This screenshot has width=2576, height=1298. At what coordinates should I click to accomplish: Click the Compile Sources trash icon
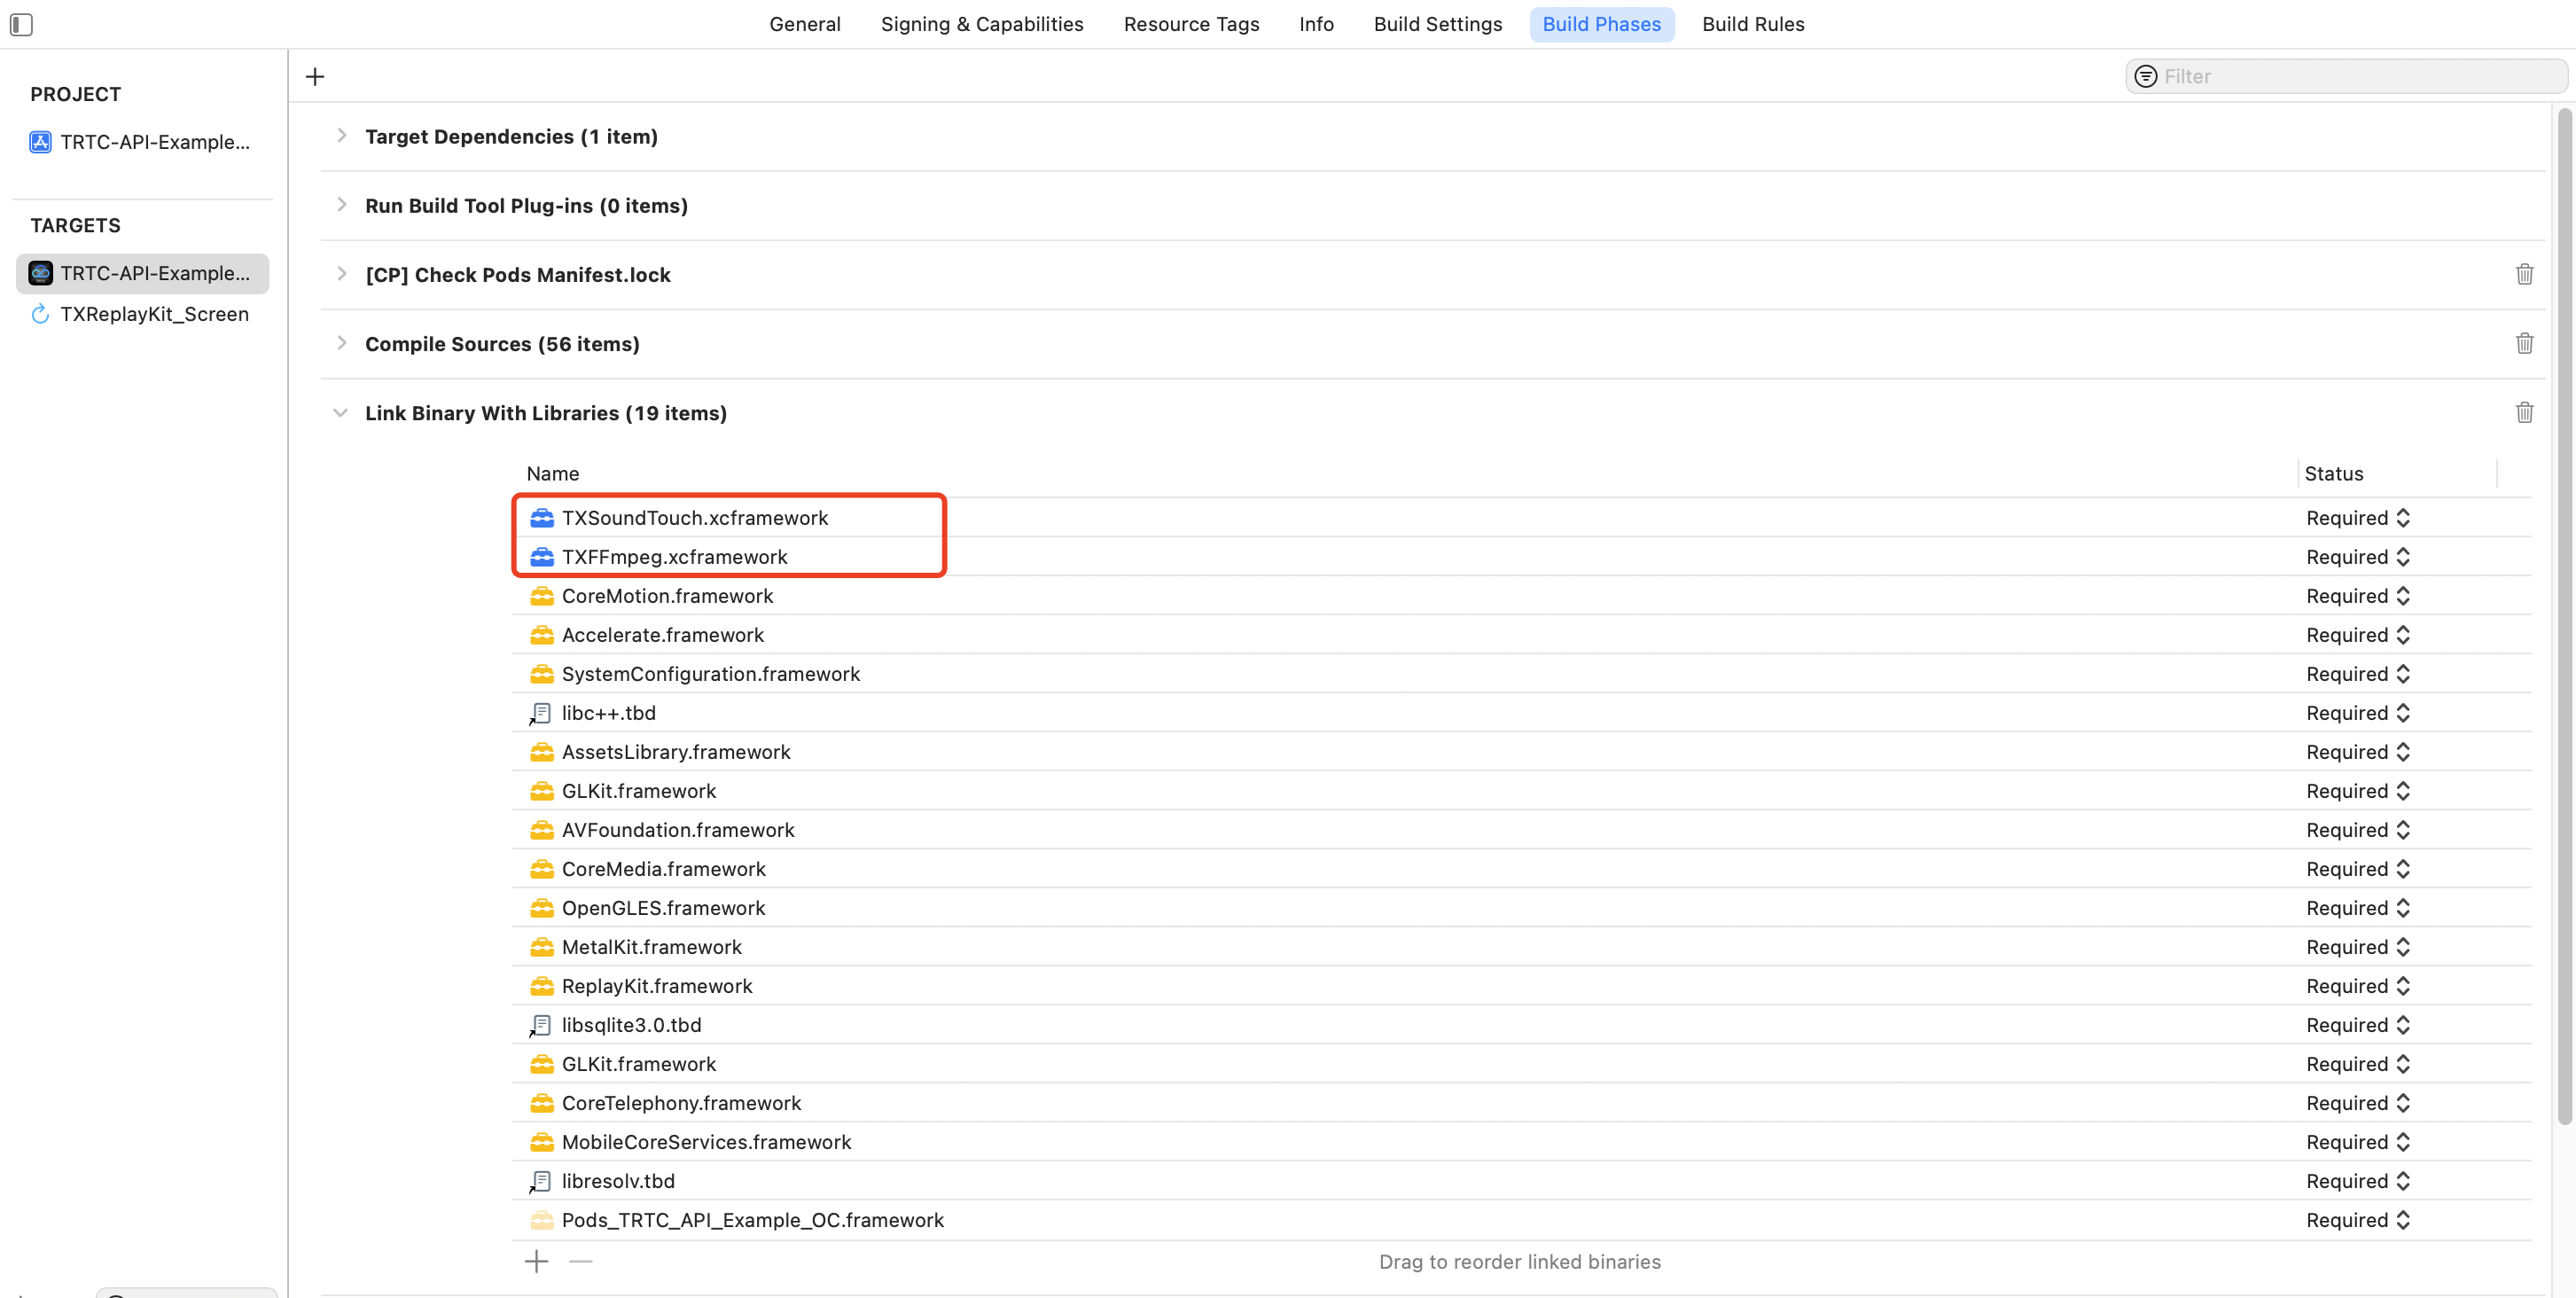[x=2524, y=343]
